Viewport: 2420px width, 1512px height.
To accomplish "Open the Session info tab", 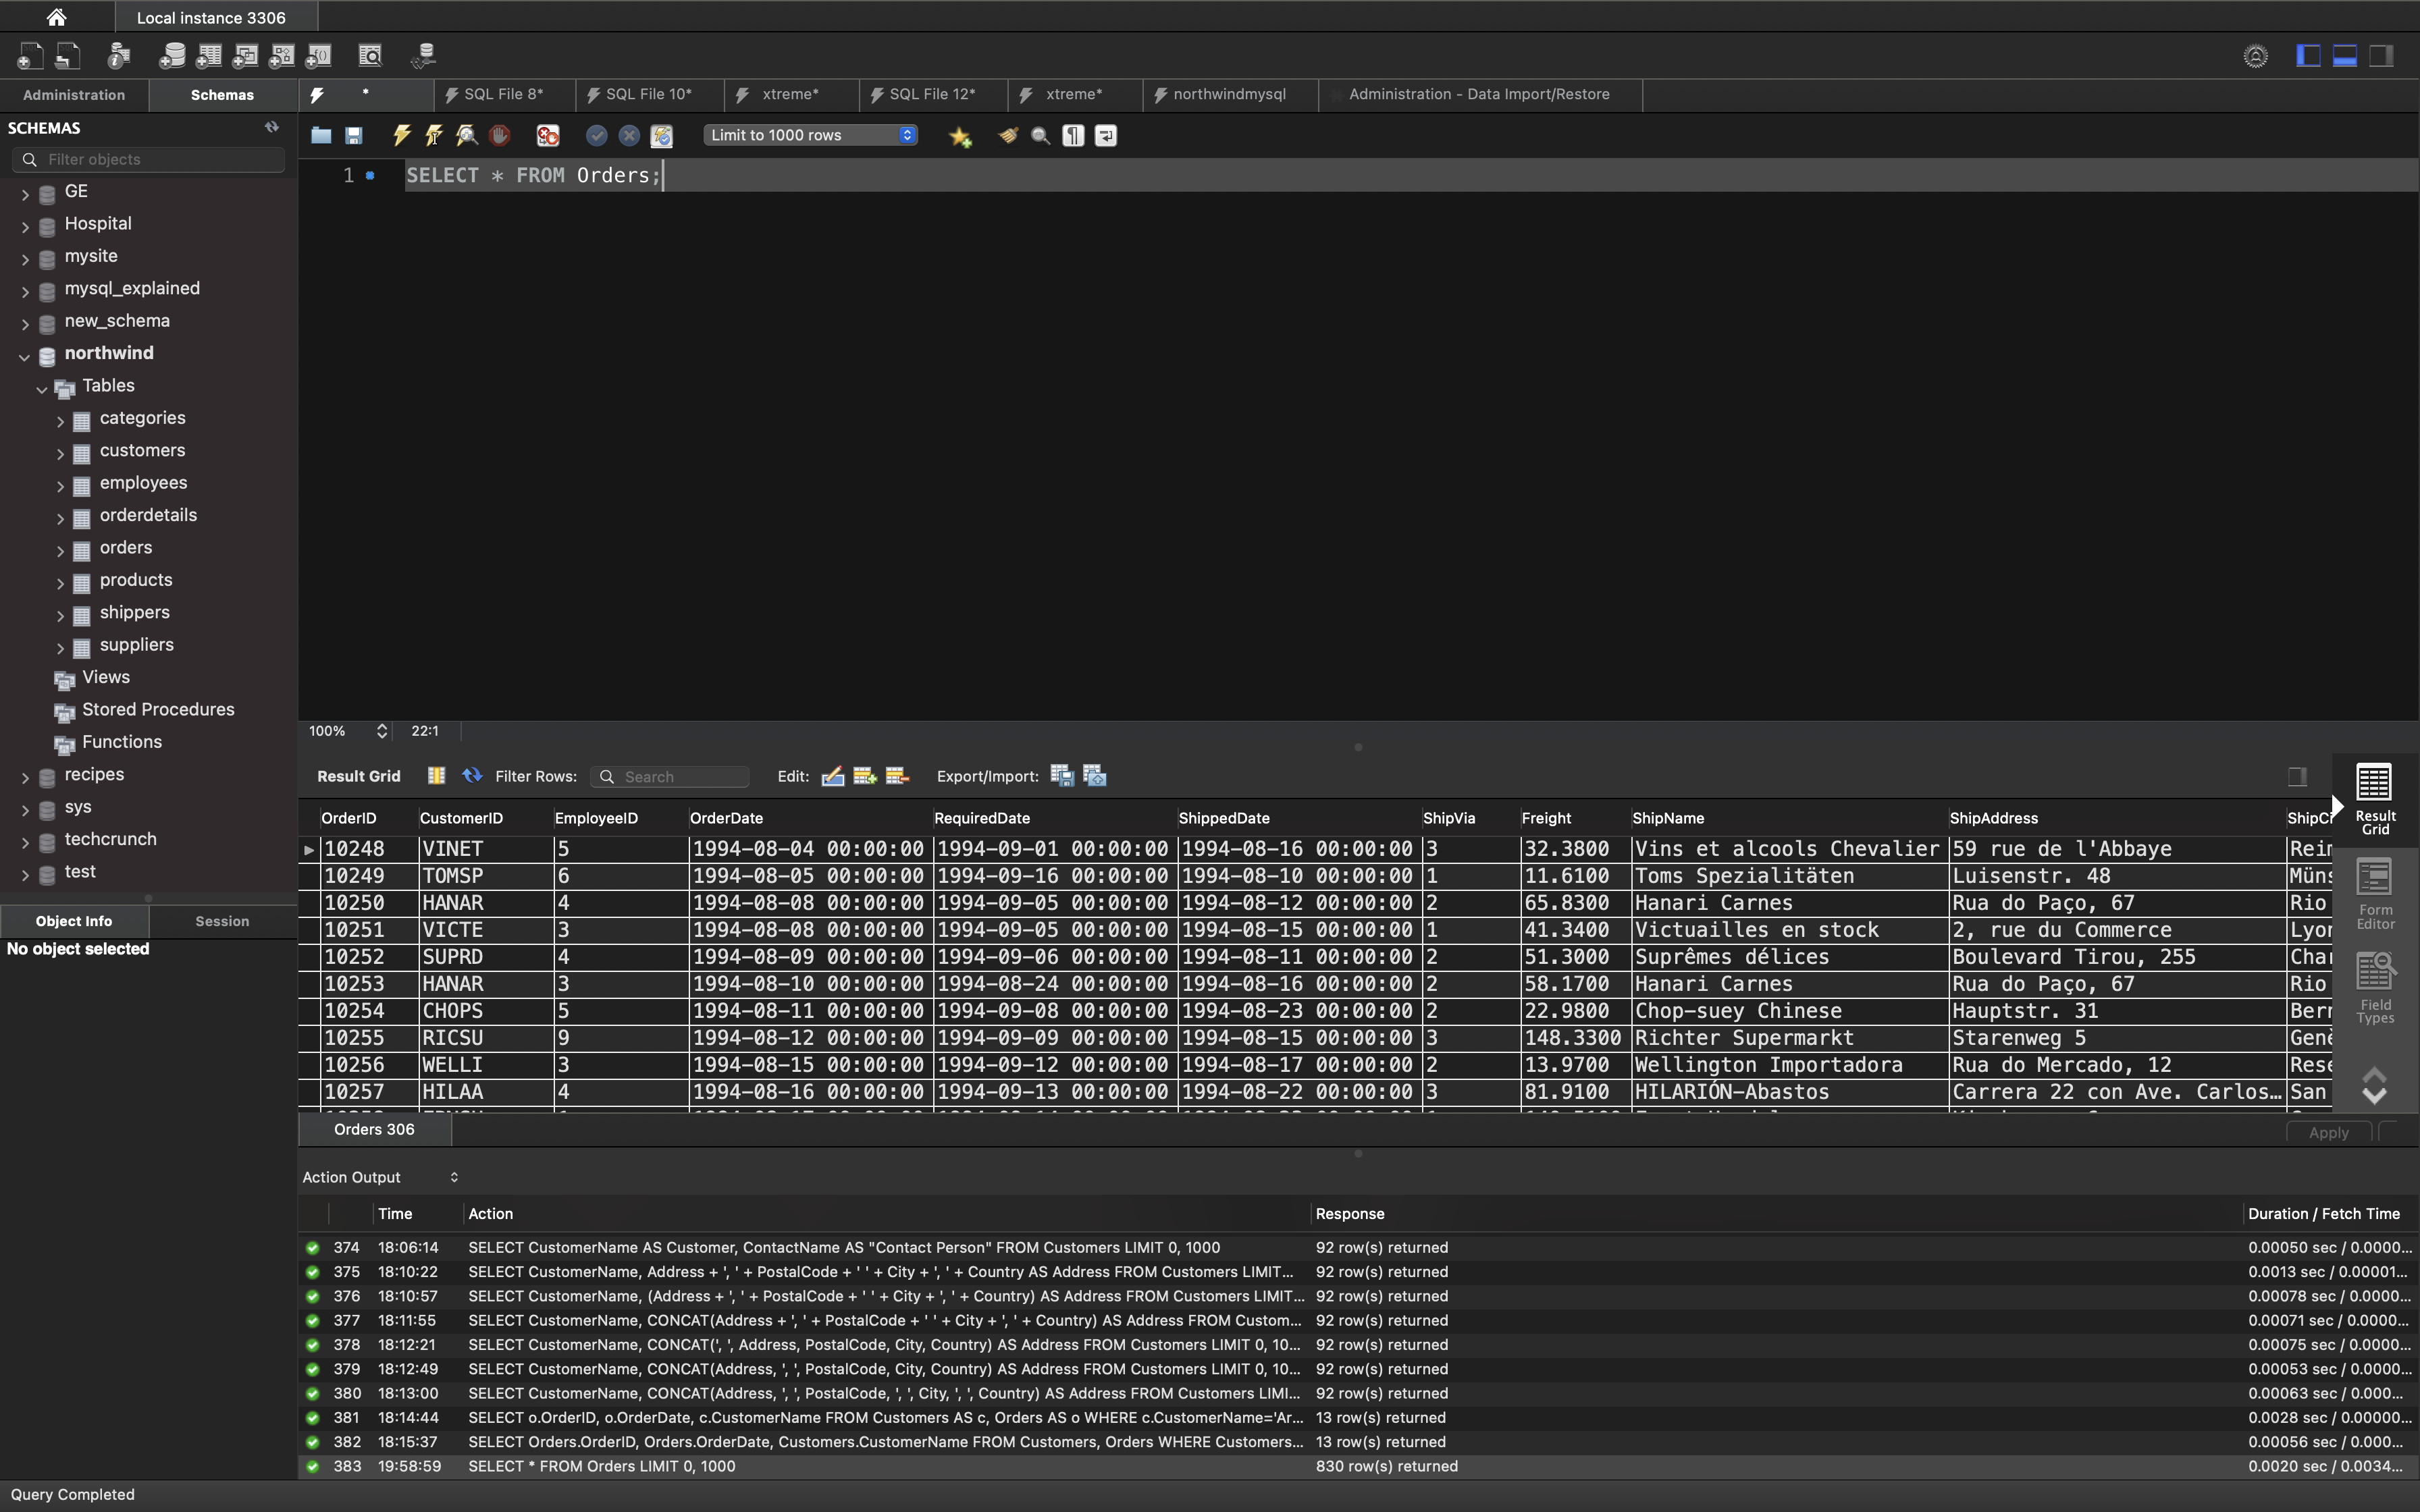I will click(222, 921).
